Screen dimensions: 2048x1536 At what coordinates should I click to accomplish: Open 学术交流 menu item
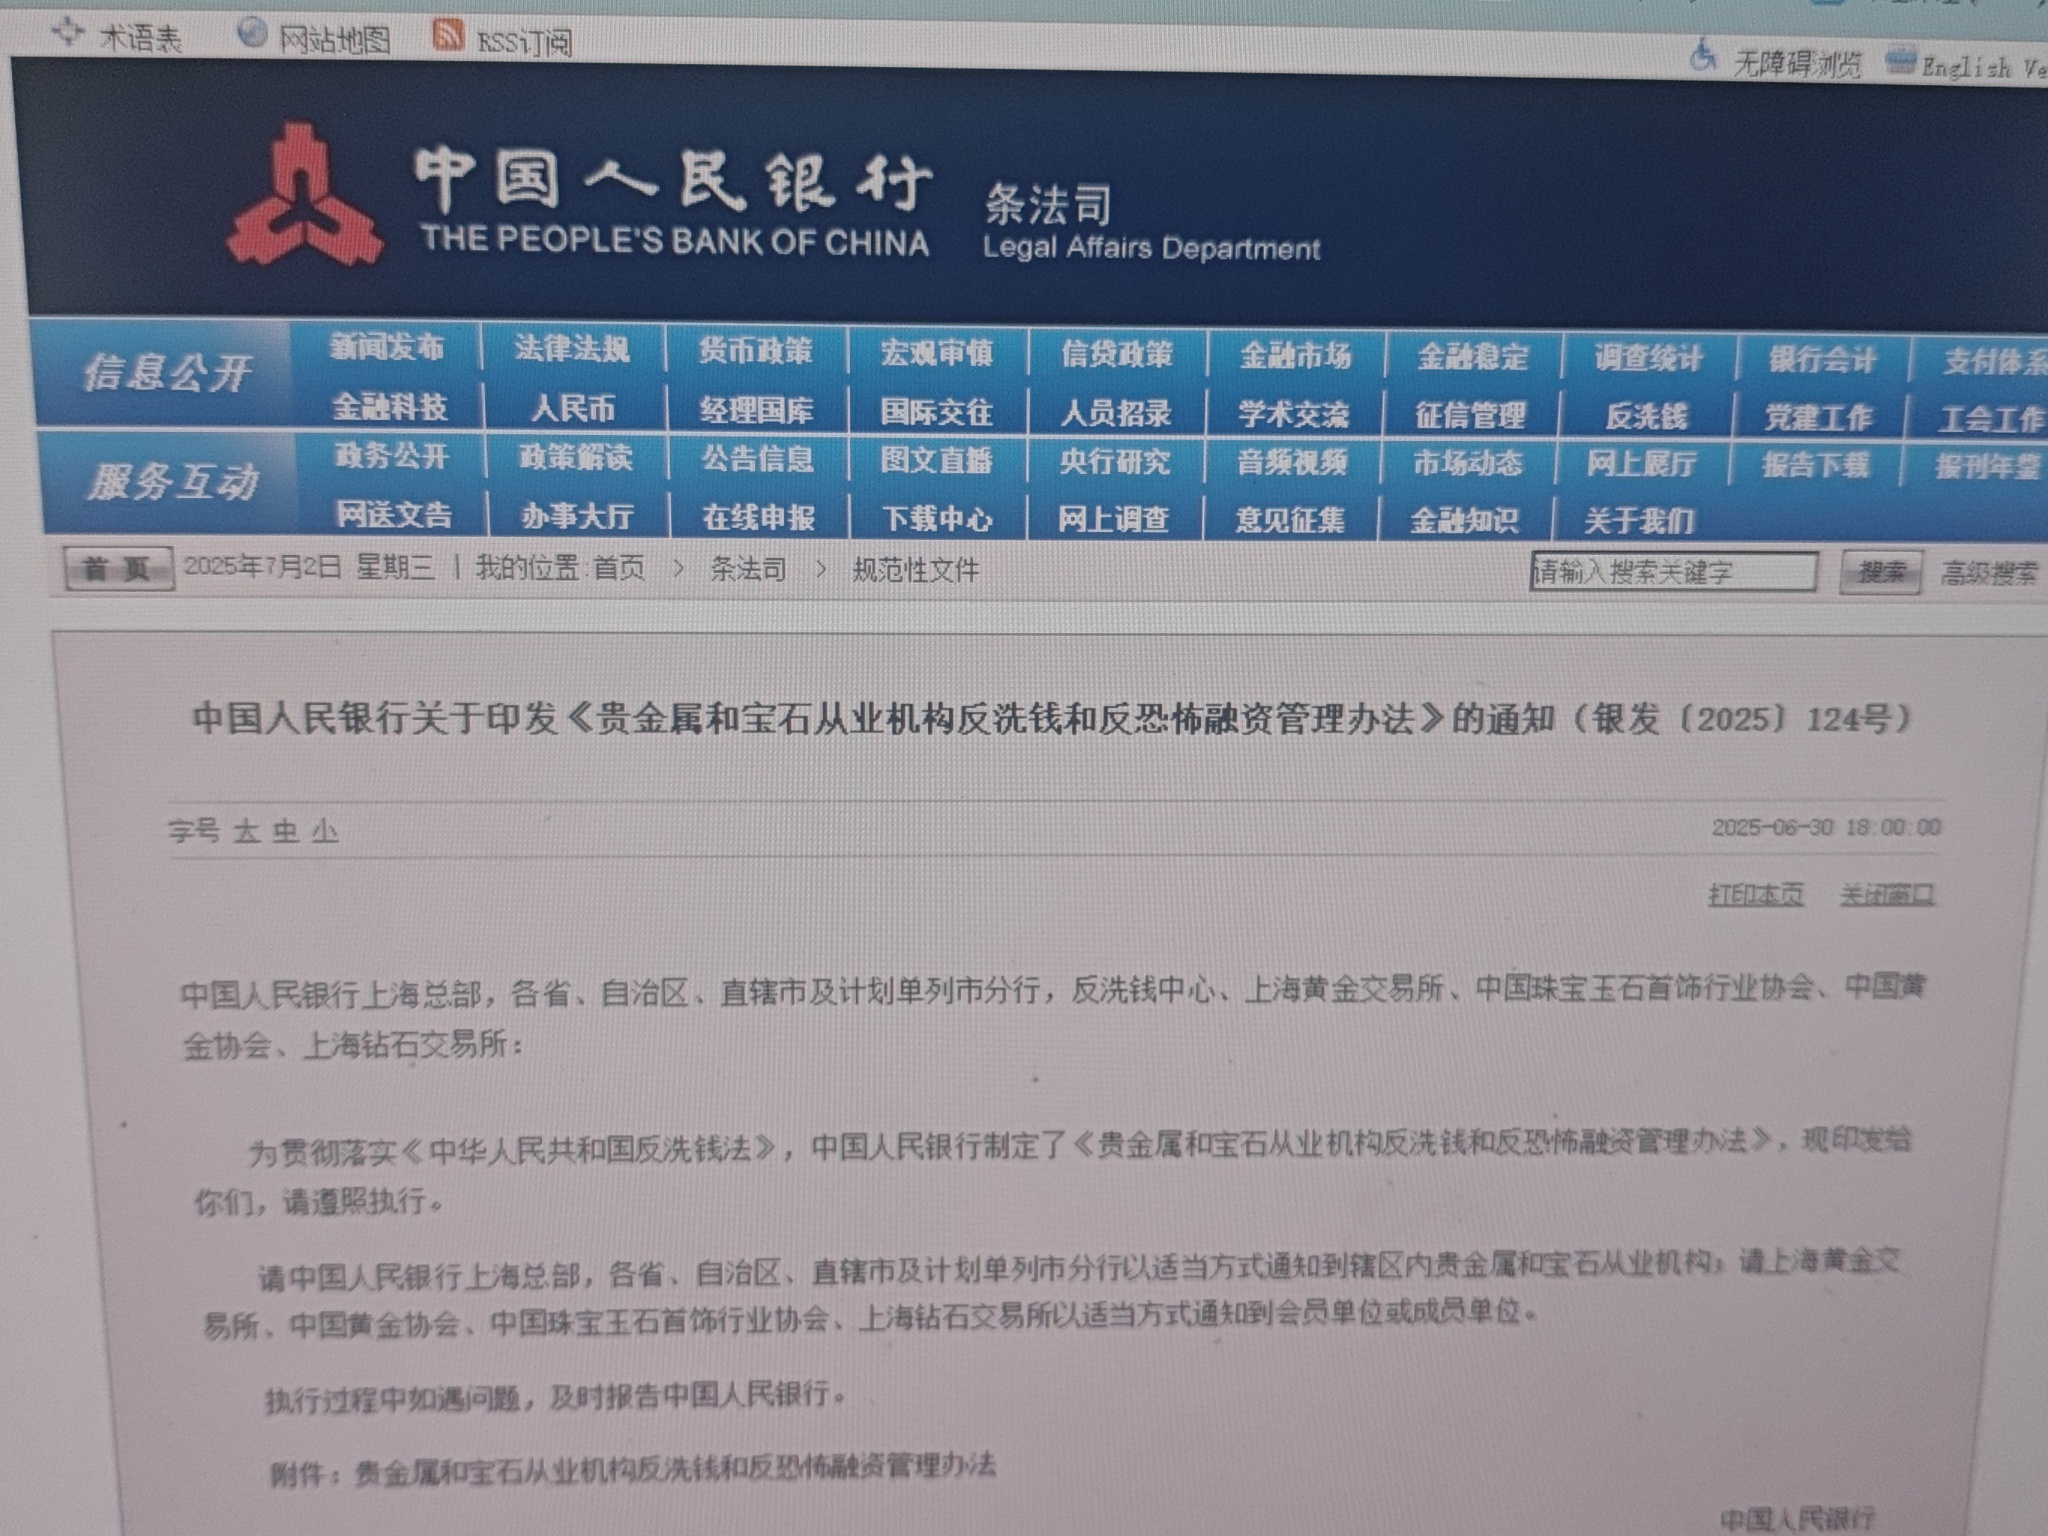(1293, 413)
